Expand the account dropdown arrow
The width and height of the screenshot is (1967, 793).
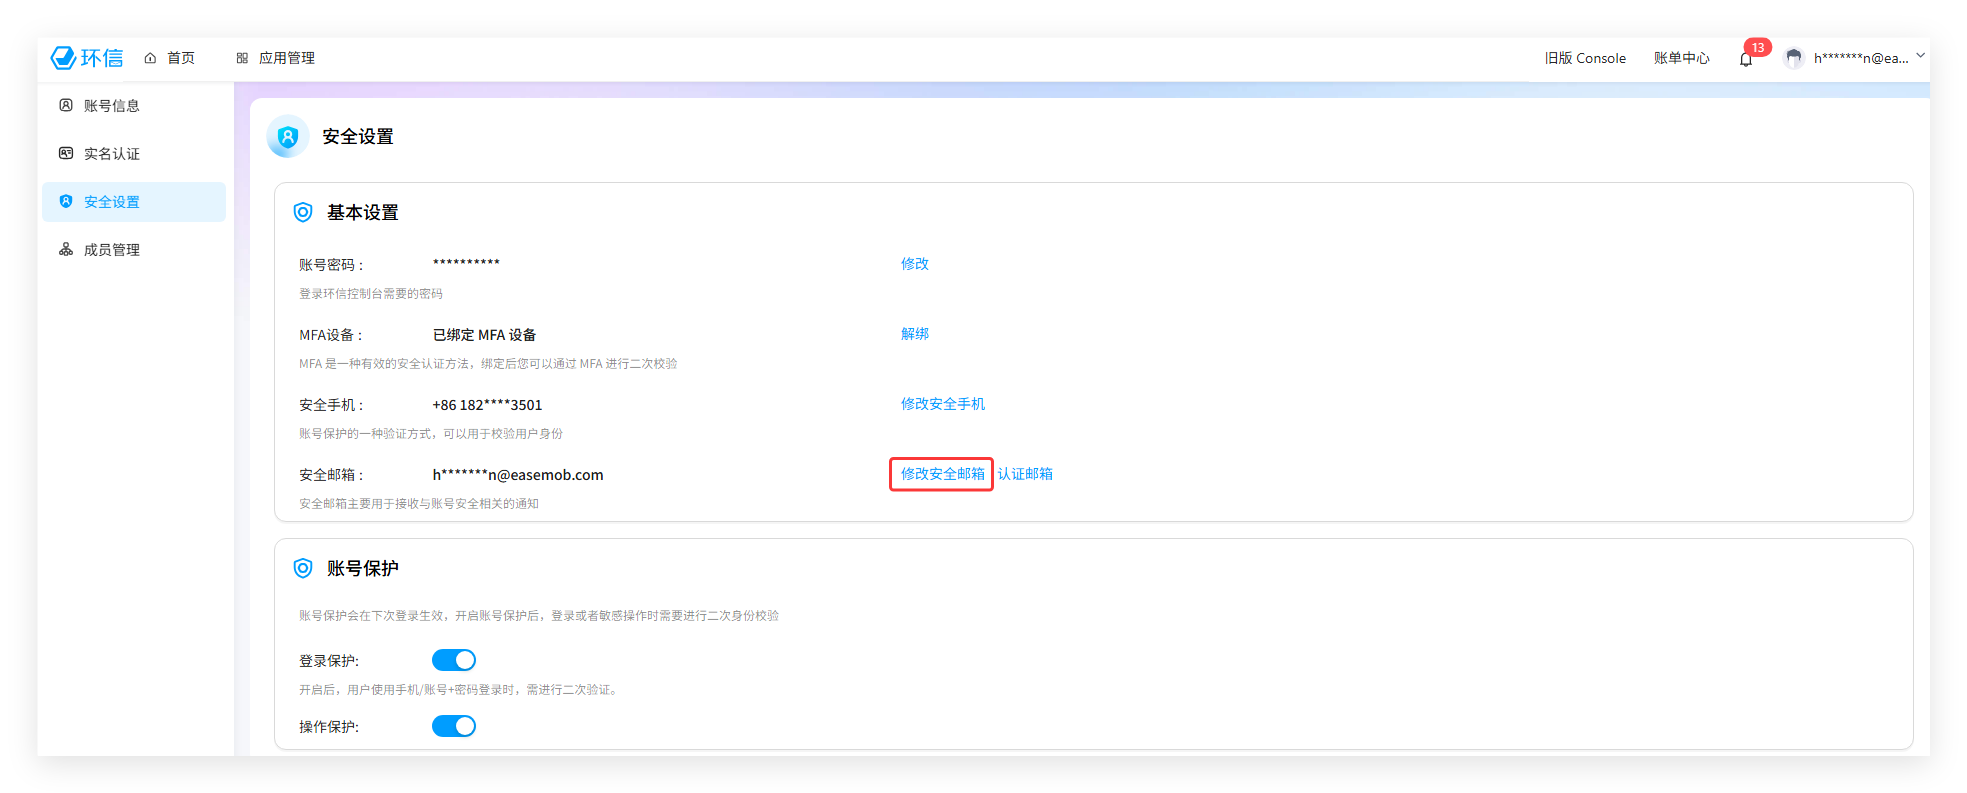[x=1920, y=56]
